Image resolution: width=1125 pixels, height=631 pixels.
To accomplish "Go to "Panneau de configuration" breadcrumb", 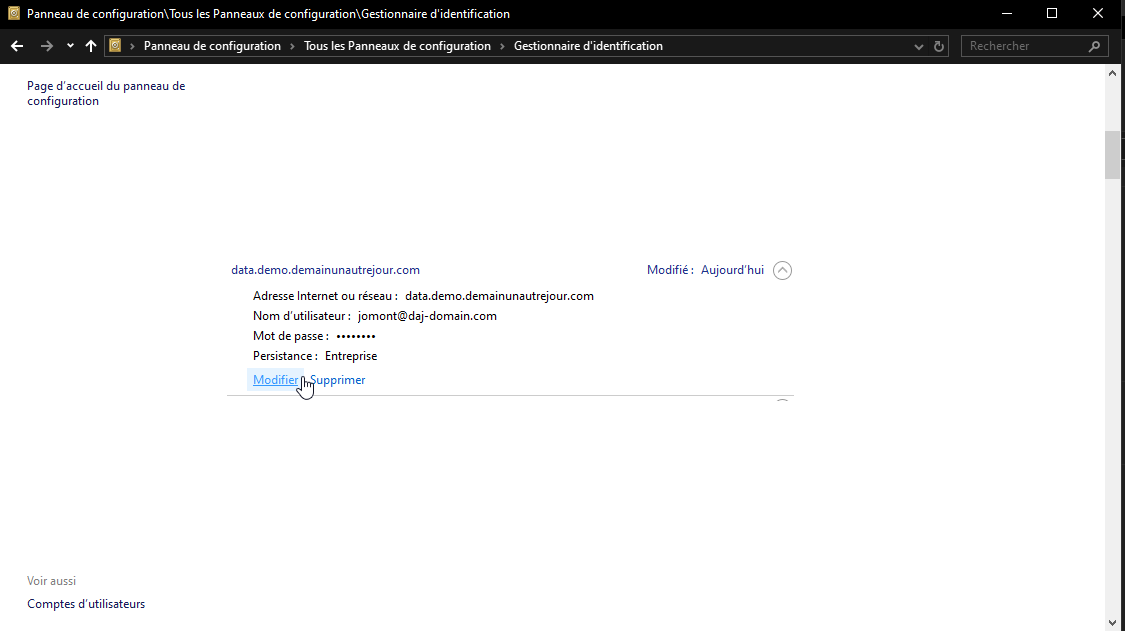I will click(212, 46).
